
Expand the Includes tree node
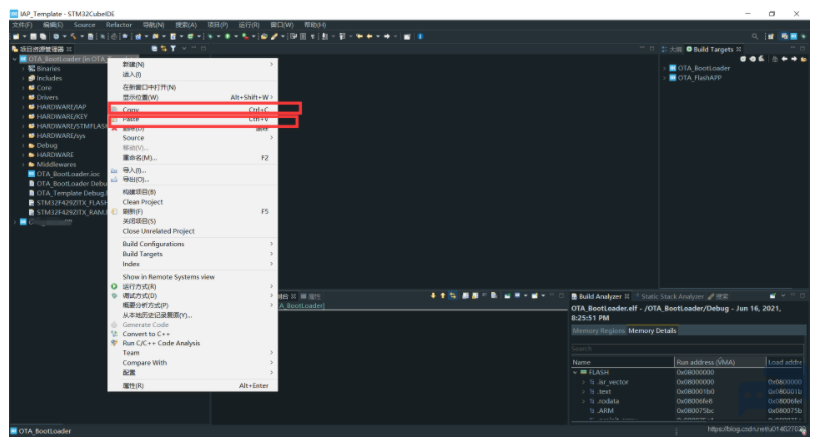[x=23, y=78]
